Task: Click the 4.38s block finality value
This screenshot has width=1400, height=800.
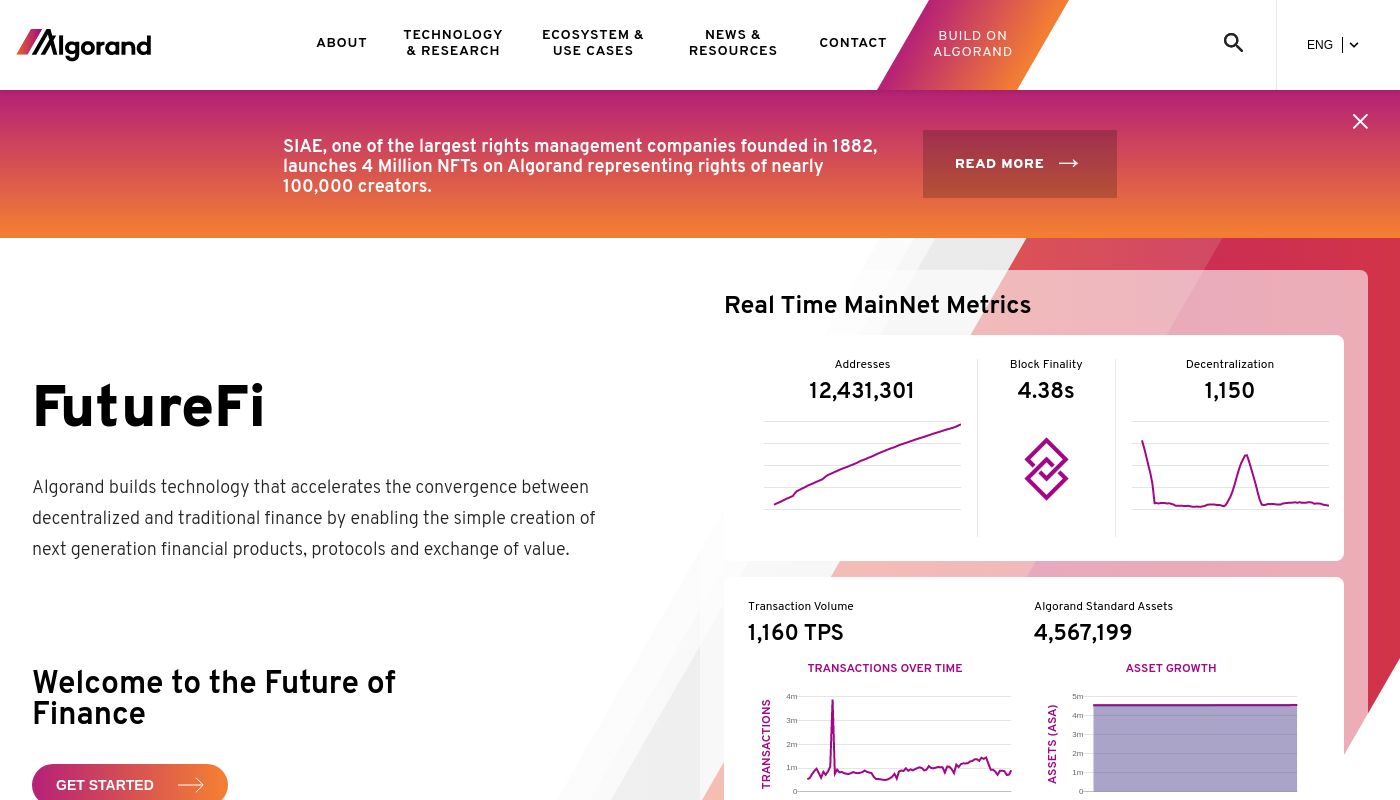Action: click(1046, 391)
